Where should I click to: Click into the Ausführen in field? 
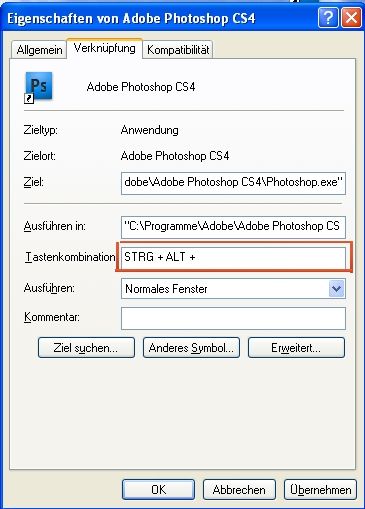click(x=233, y=227)
